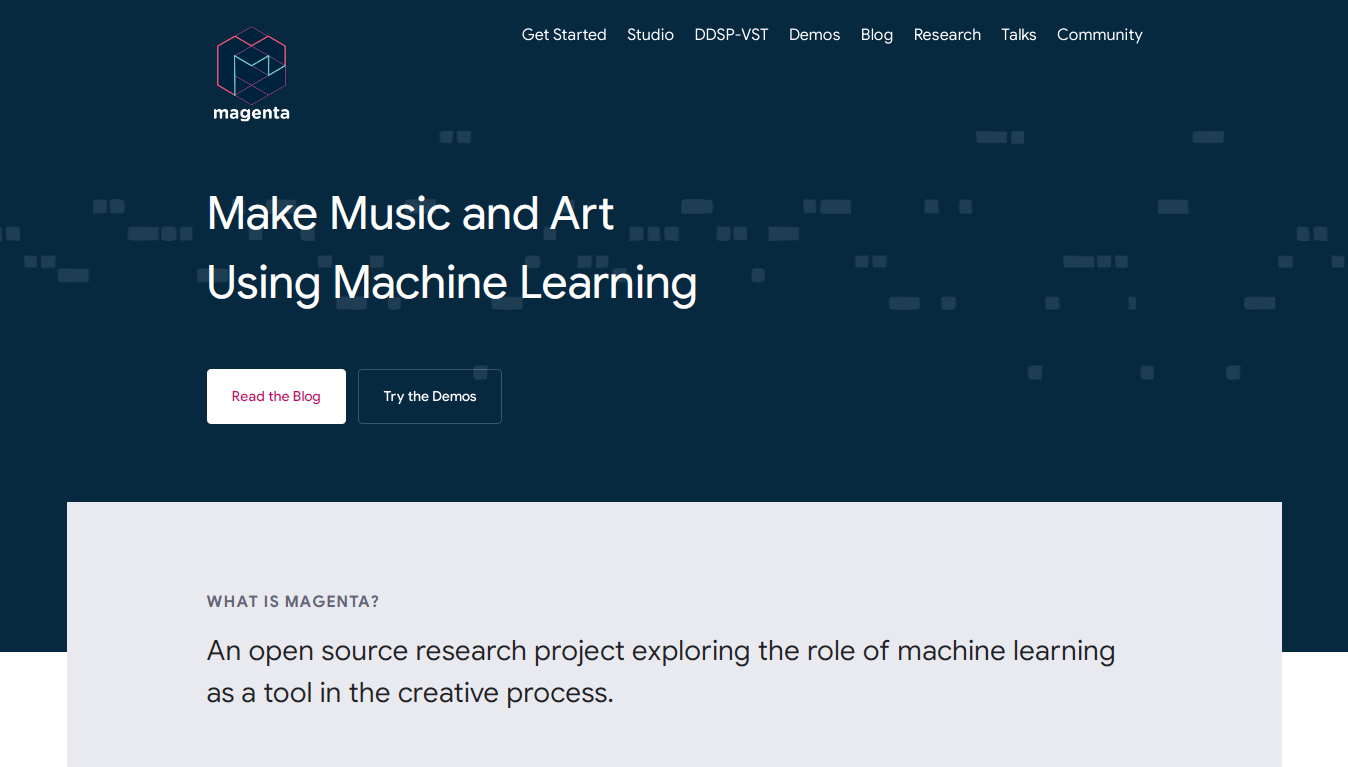Open the Blog nav item
The width and height of the screenshot is (1348, 767).
(877, 35)
